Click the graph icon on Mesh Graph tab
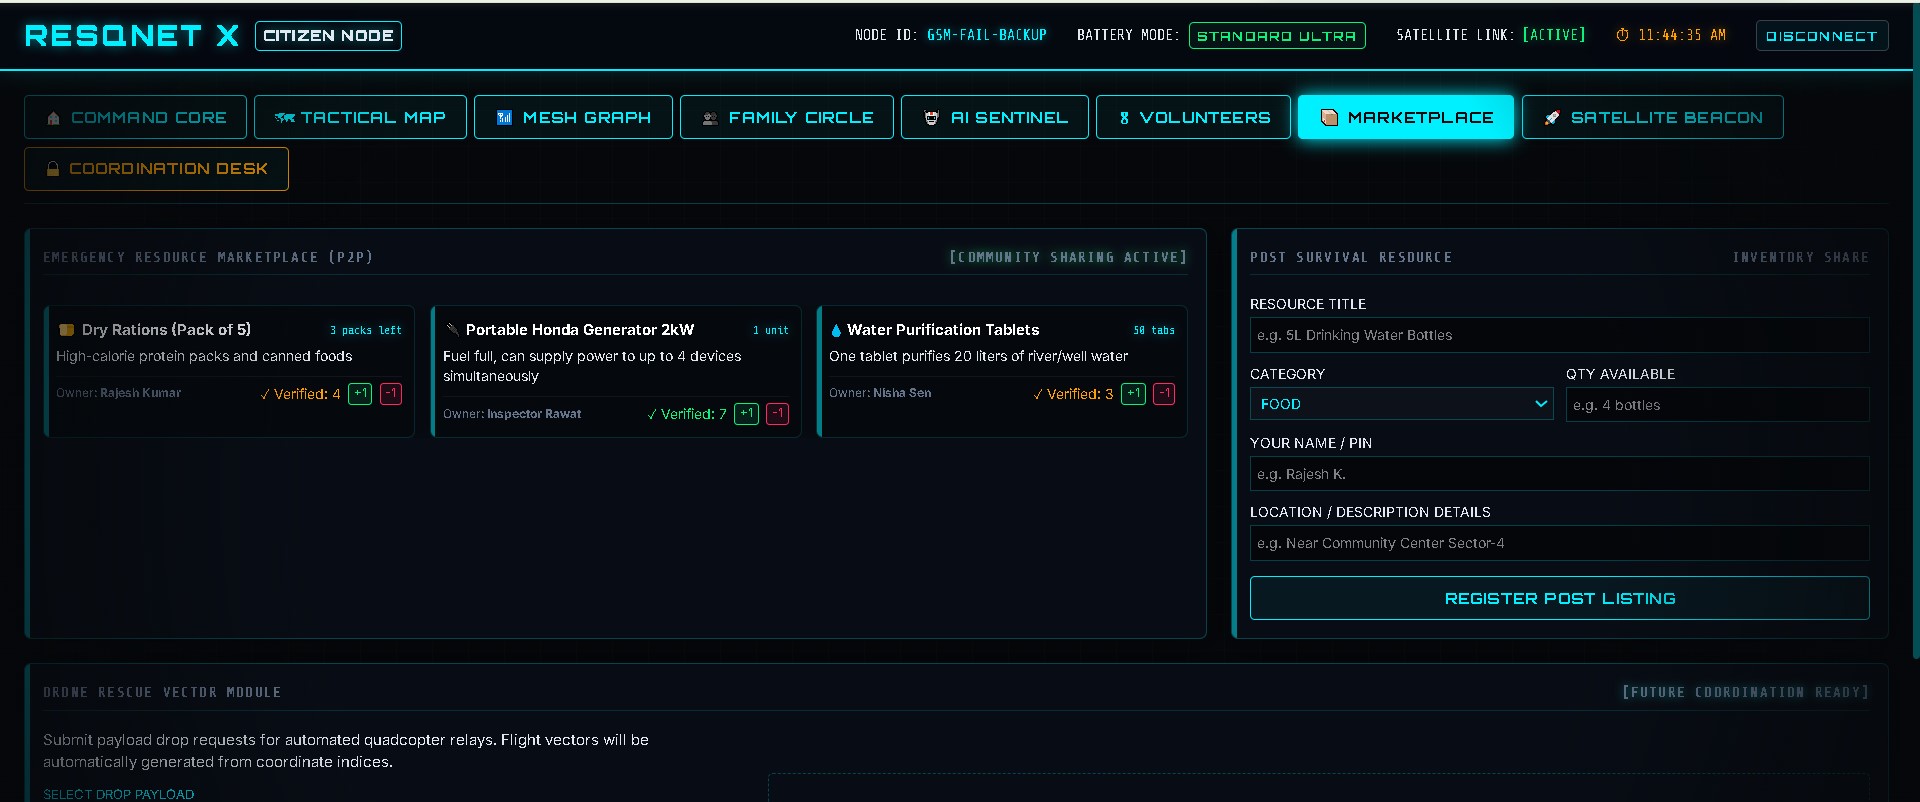The image size is (1920, 802). click(504, 118)
